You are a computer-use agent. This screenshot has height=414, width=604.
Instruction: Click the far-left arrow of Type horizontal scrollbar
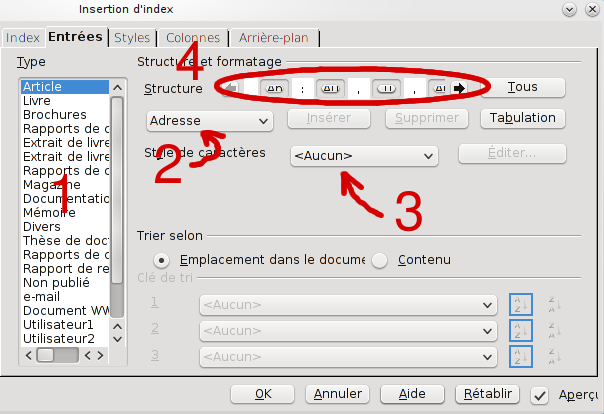pos(28,355)
